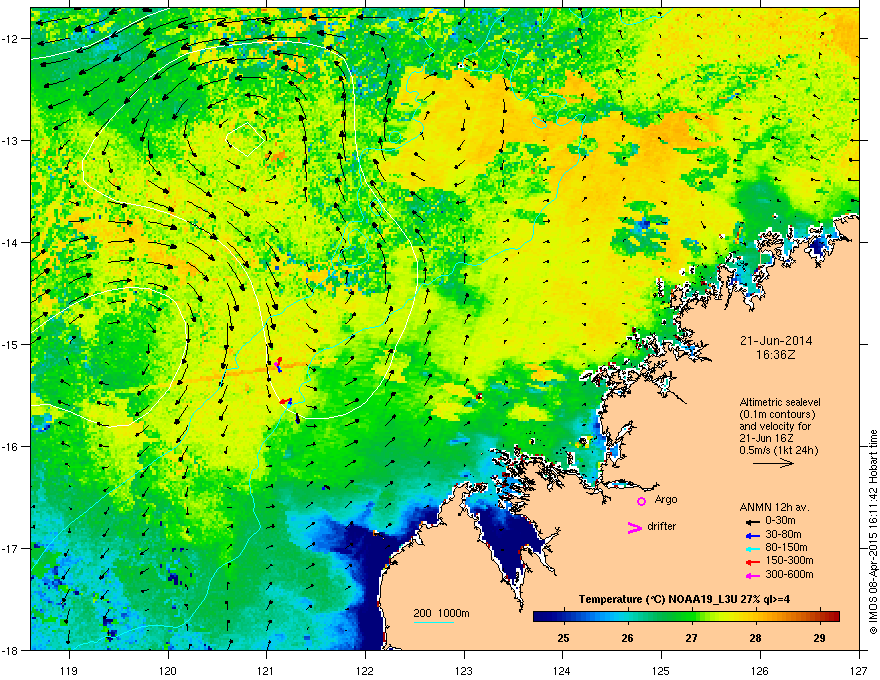Screen dimensions: 880x680
Task: Click the colorbar tick label 27
Action: 691,638
